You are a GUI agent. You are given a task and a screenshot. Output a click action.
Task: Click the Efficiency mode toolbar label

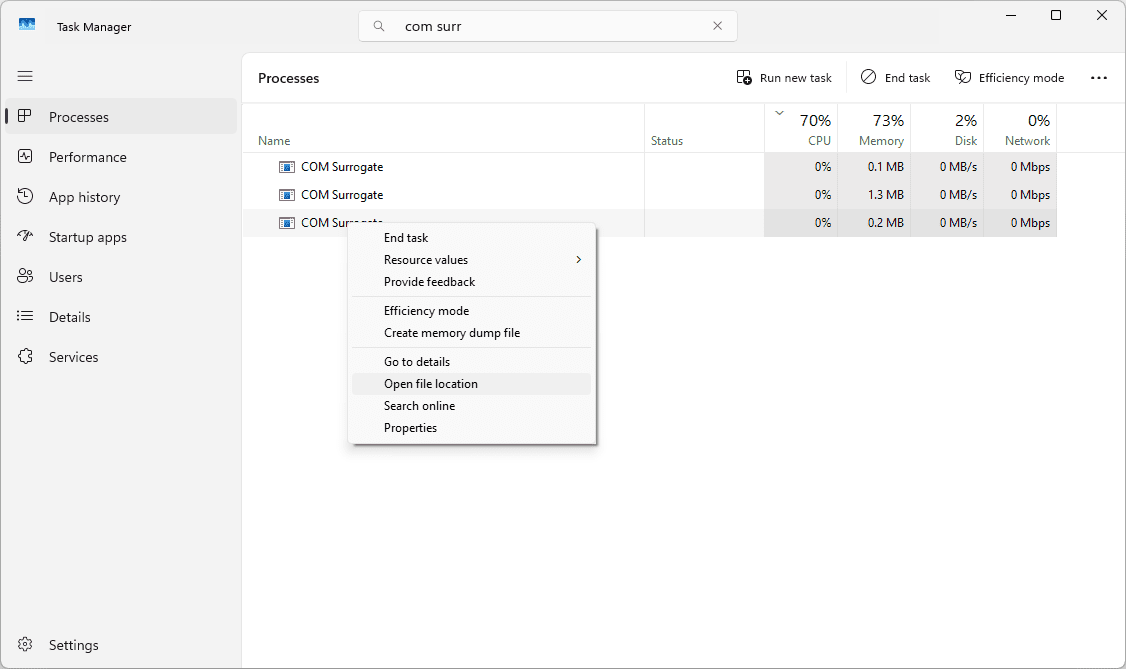1021,78
